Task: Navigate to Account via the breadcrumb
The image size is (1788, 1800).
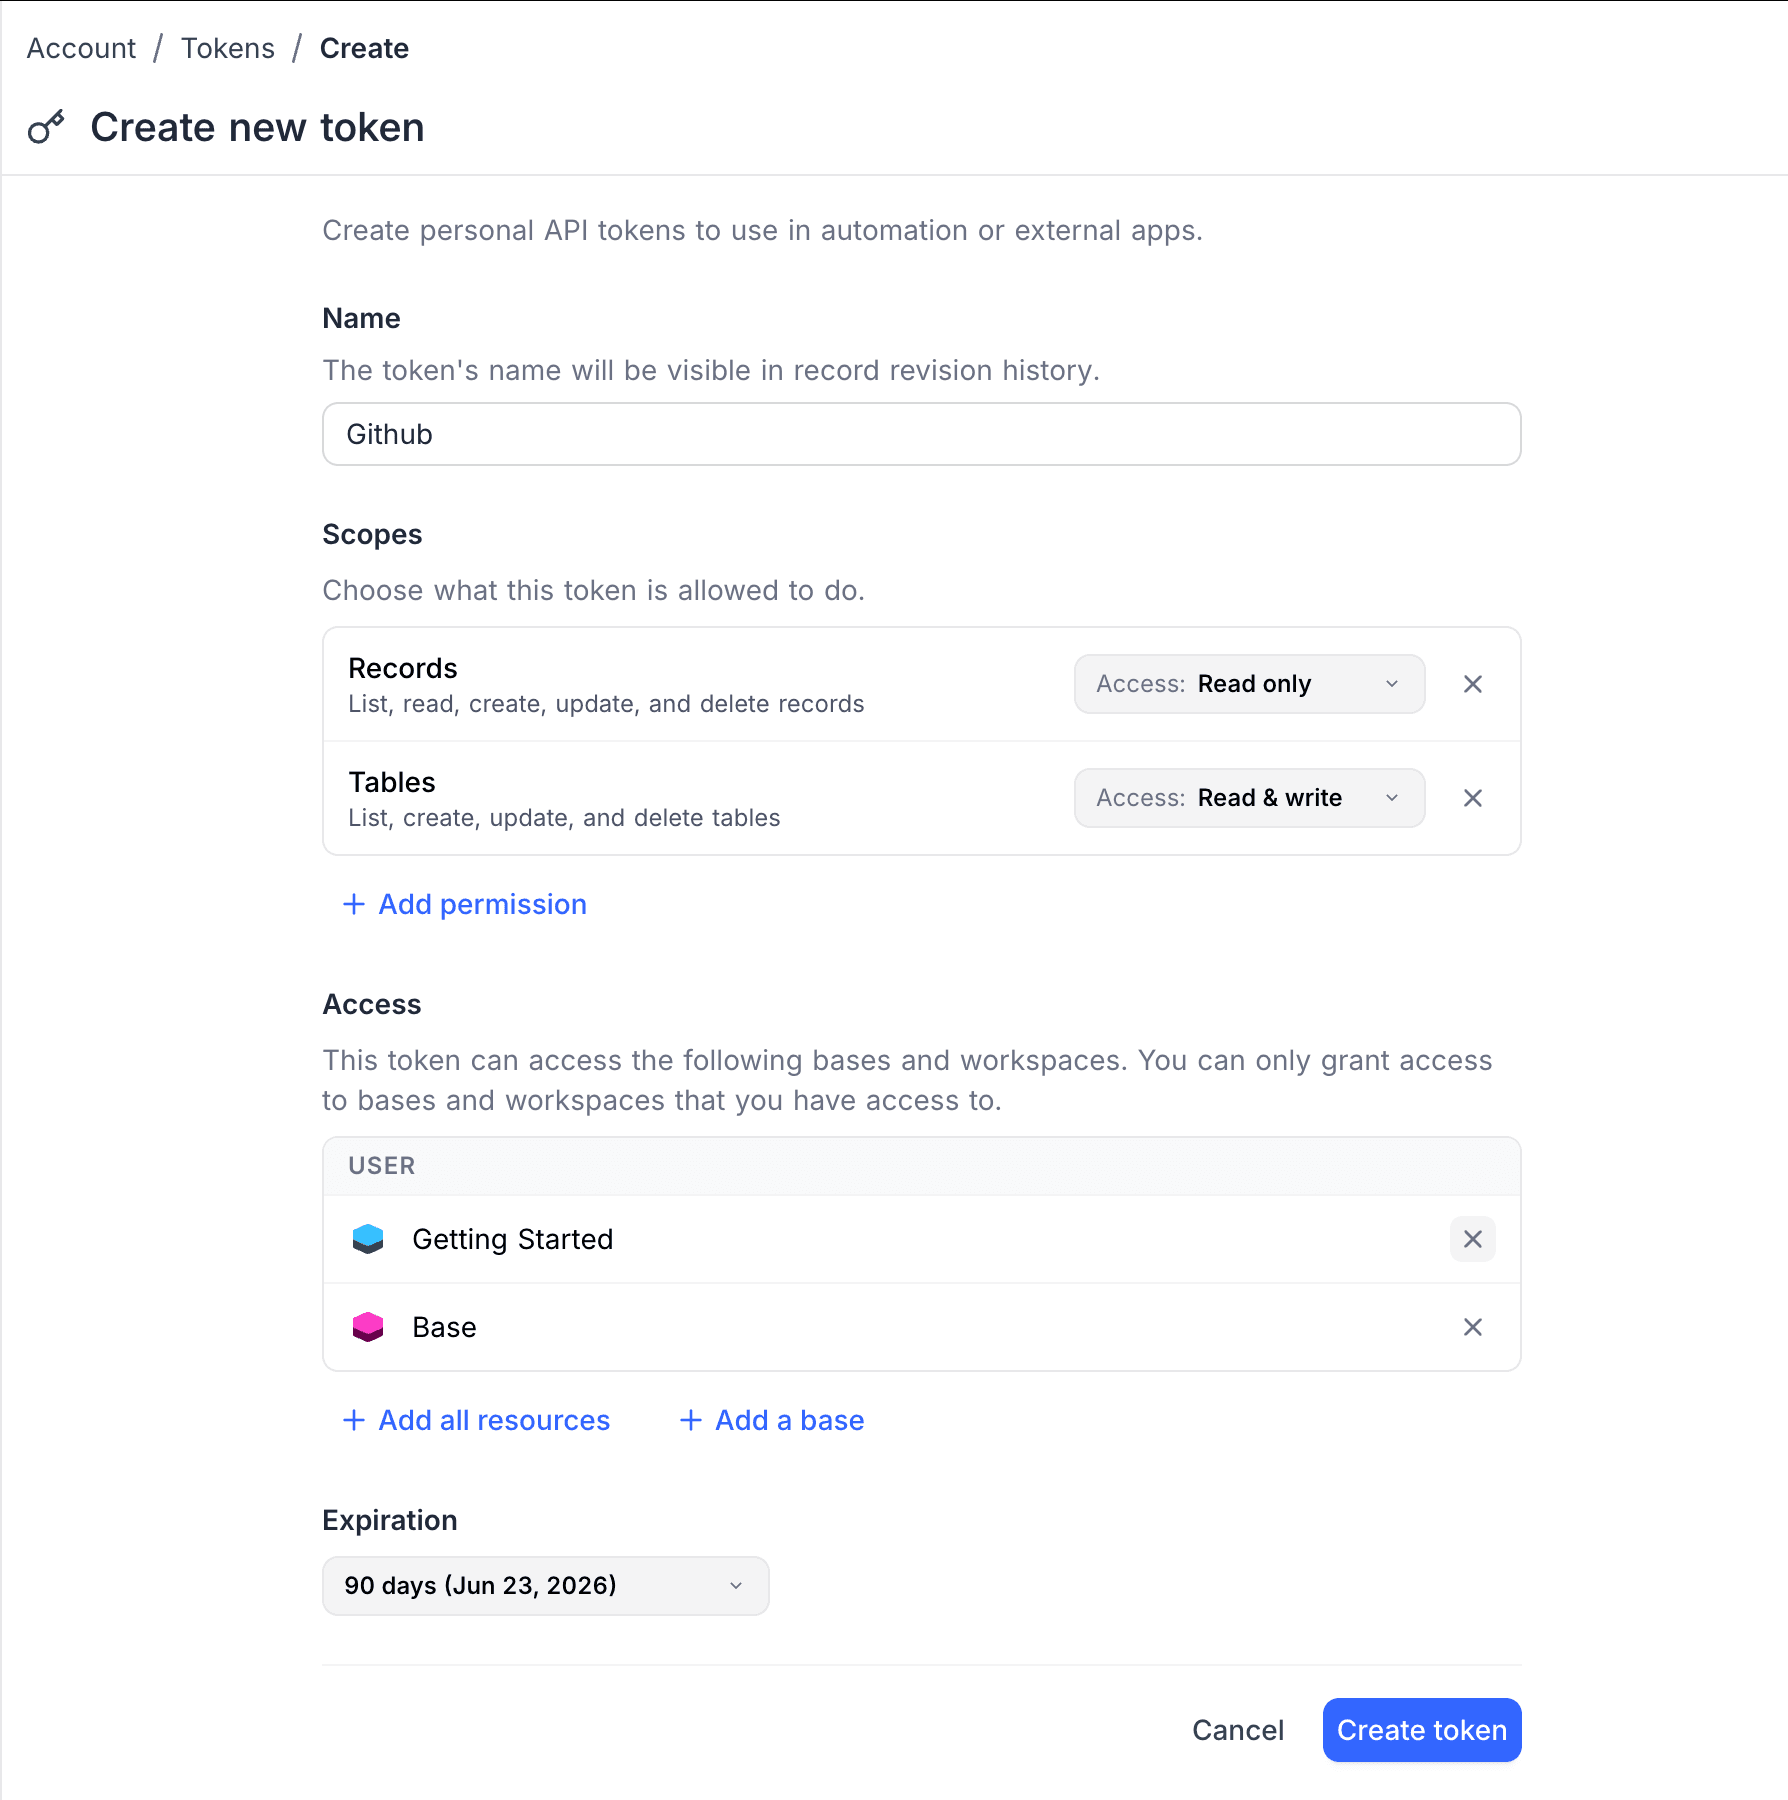Action: tap(80, 47)
